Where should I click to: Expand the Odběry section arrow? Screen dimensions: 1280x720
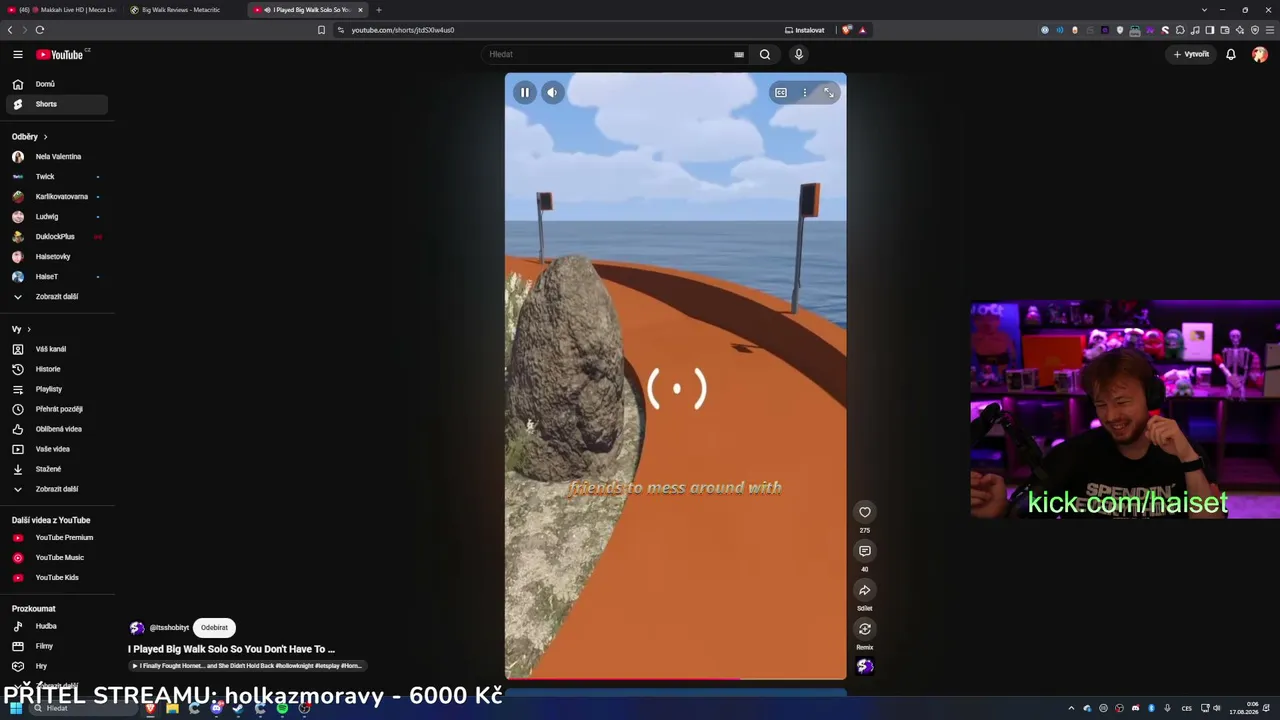[x=45, y=137]
